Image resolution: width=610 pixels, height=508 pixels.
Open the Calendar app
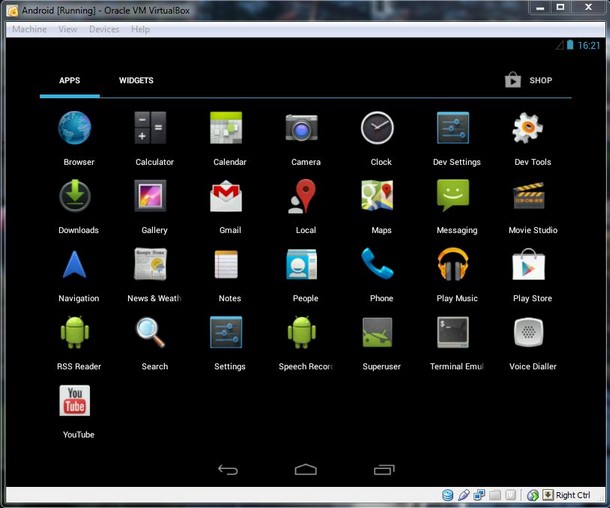(x=226, y=128)
